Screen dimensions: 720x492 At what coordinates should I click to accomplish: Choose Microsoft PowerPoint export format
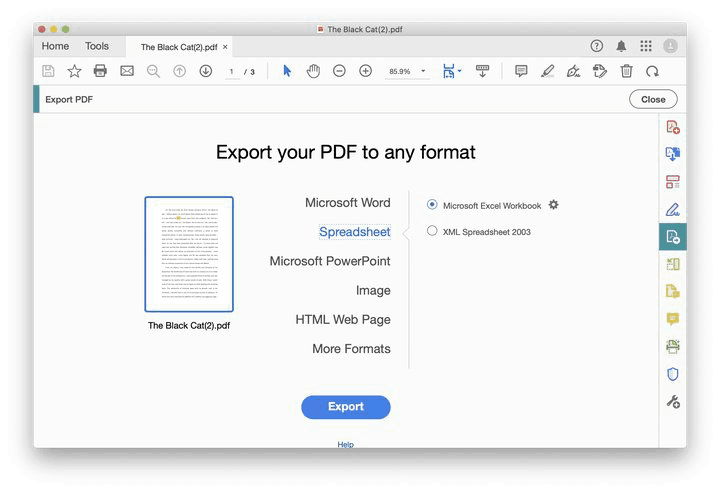click(330, 261)
